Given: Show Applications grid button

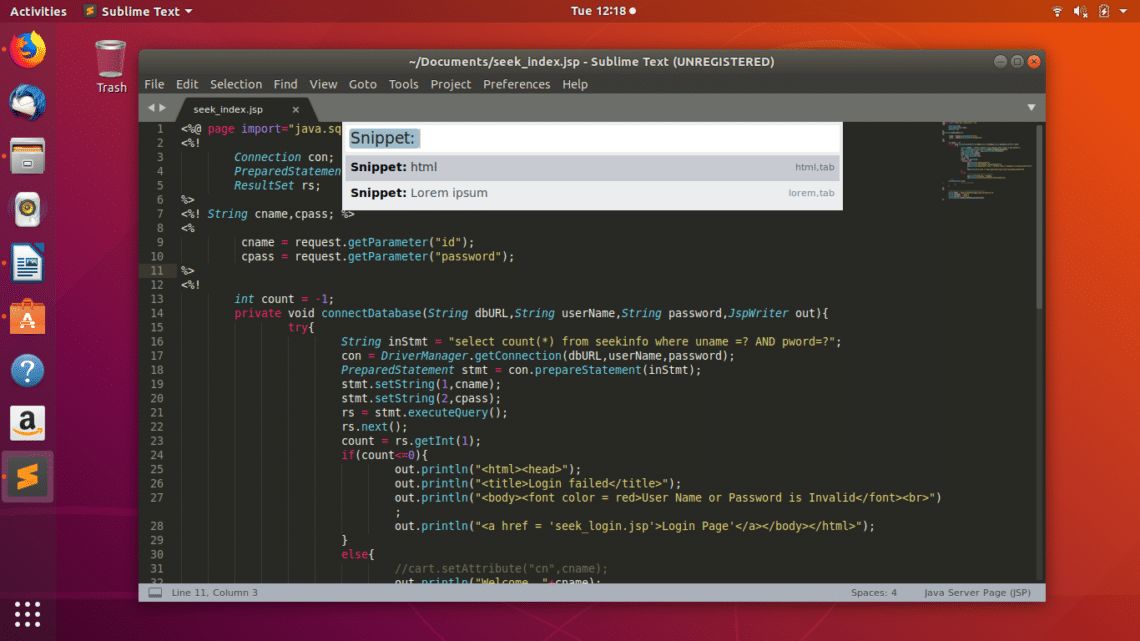Looking at the screenshot, I should pos(28,614).
